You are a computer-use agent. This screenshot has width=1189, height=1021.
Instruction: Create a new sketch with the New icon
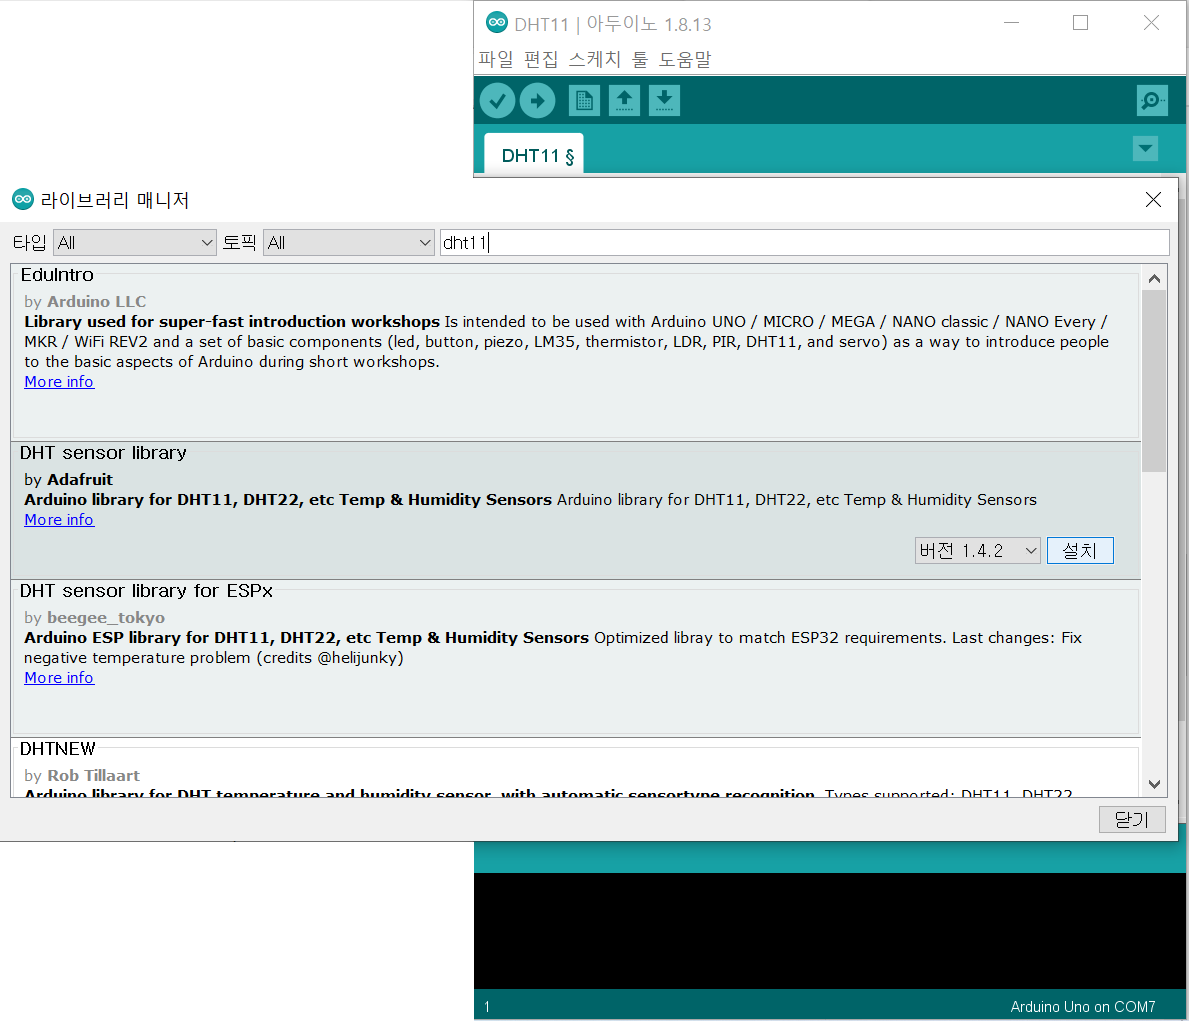click(584, 100)
